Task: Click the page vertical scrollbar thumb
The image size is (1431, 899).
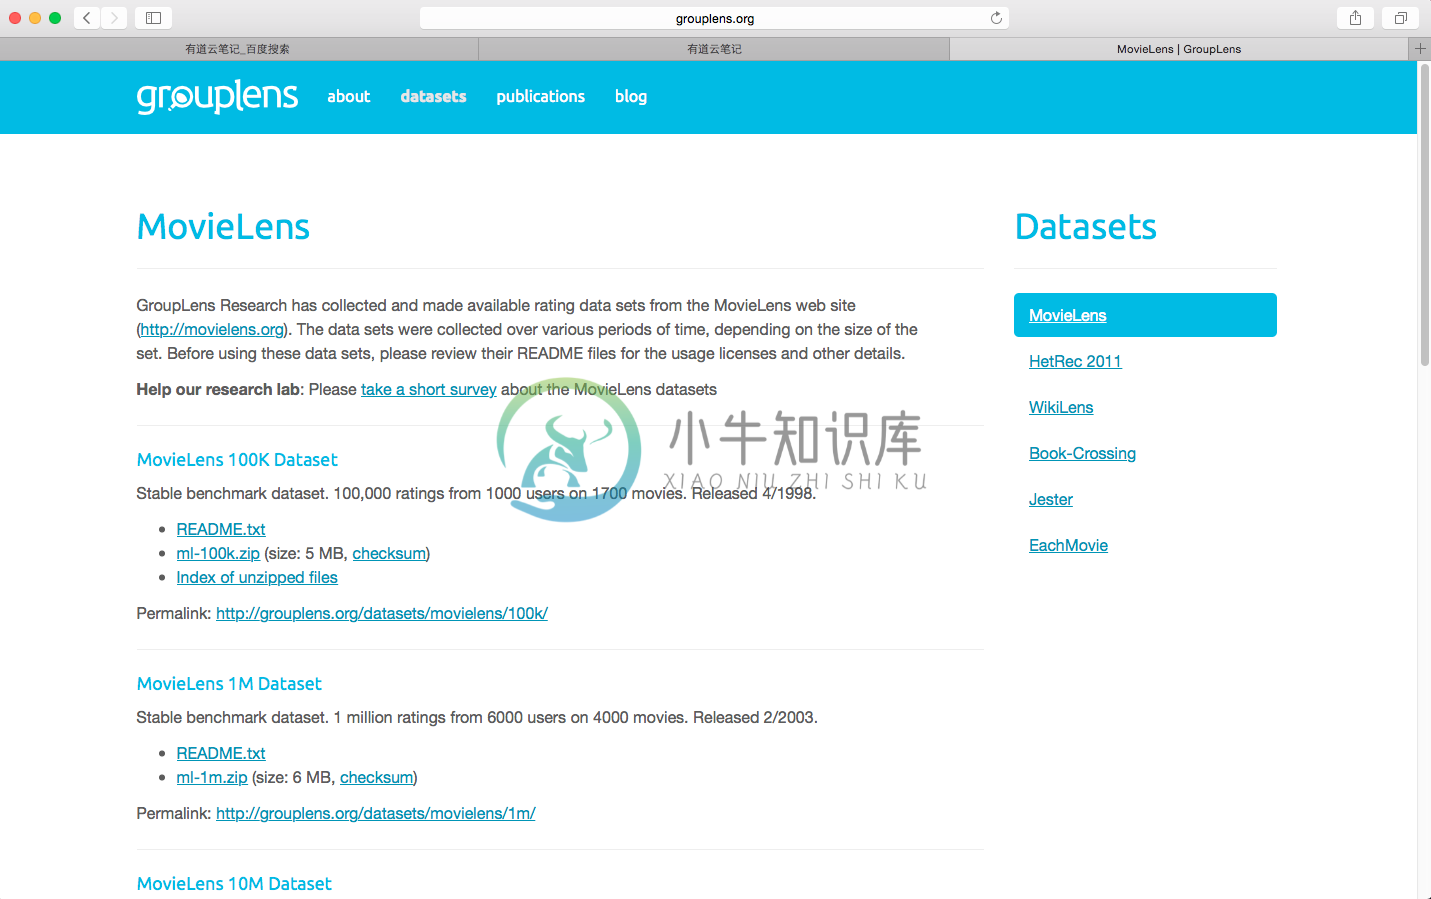Action: pyautogui.click(x=1425, y=215)
